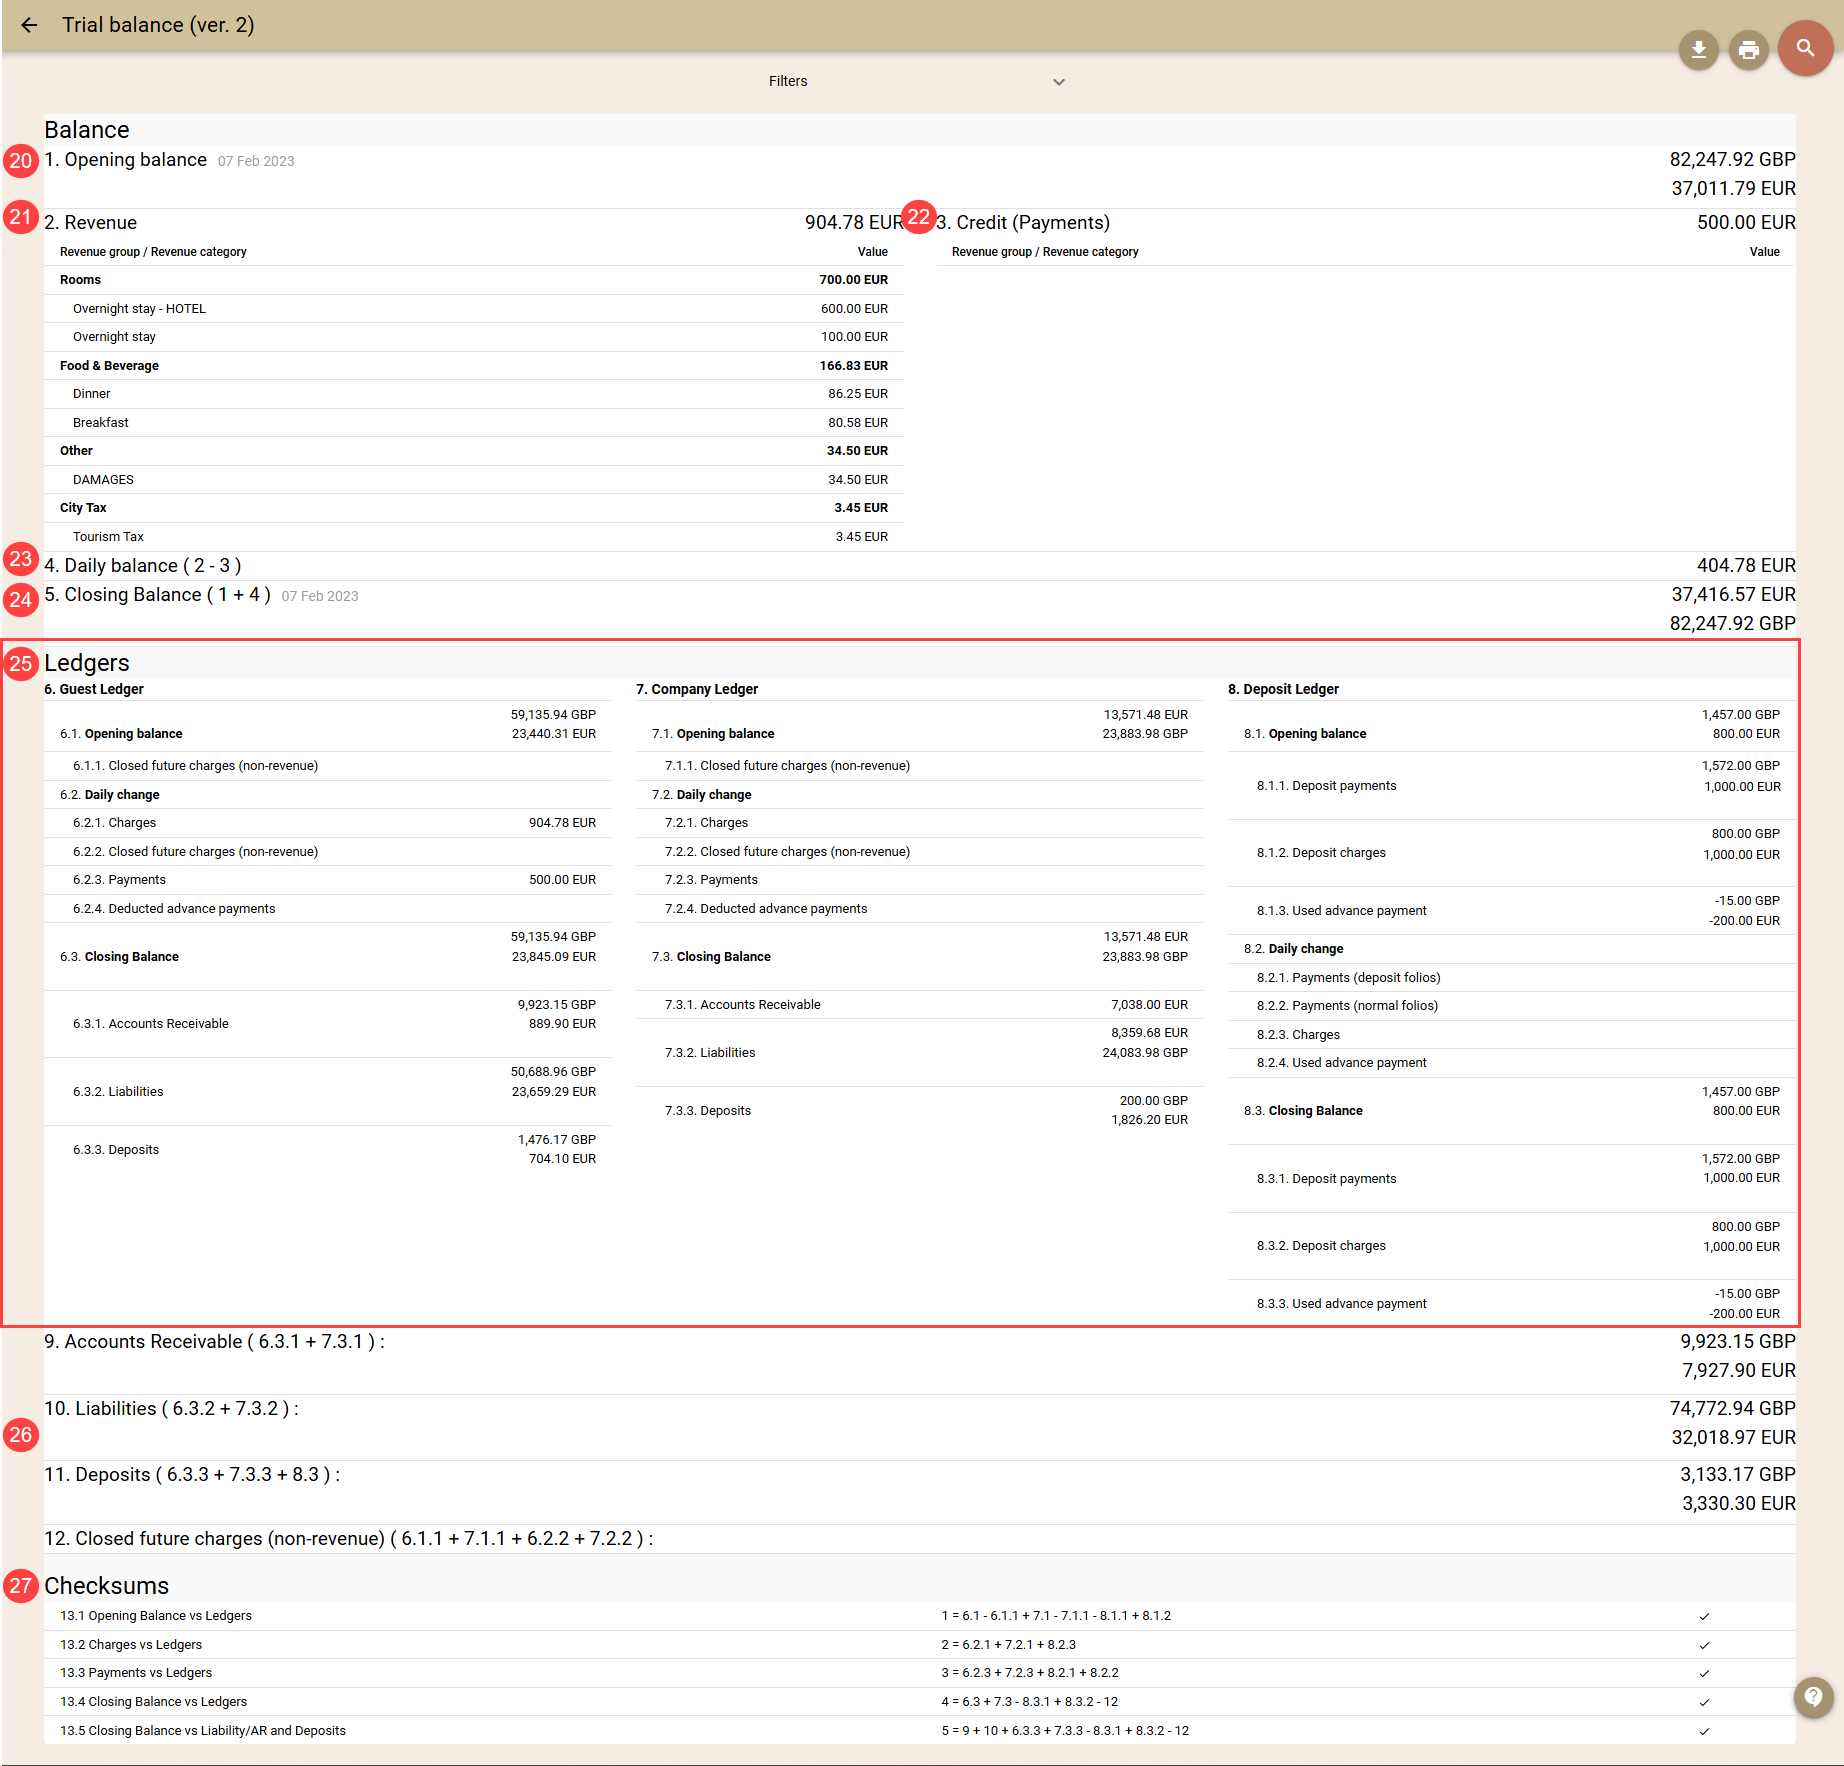Select 8.1.1. Deposit payments row
This screenshot has width=1844, height=1766.
(1512, 786)
